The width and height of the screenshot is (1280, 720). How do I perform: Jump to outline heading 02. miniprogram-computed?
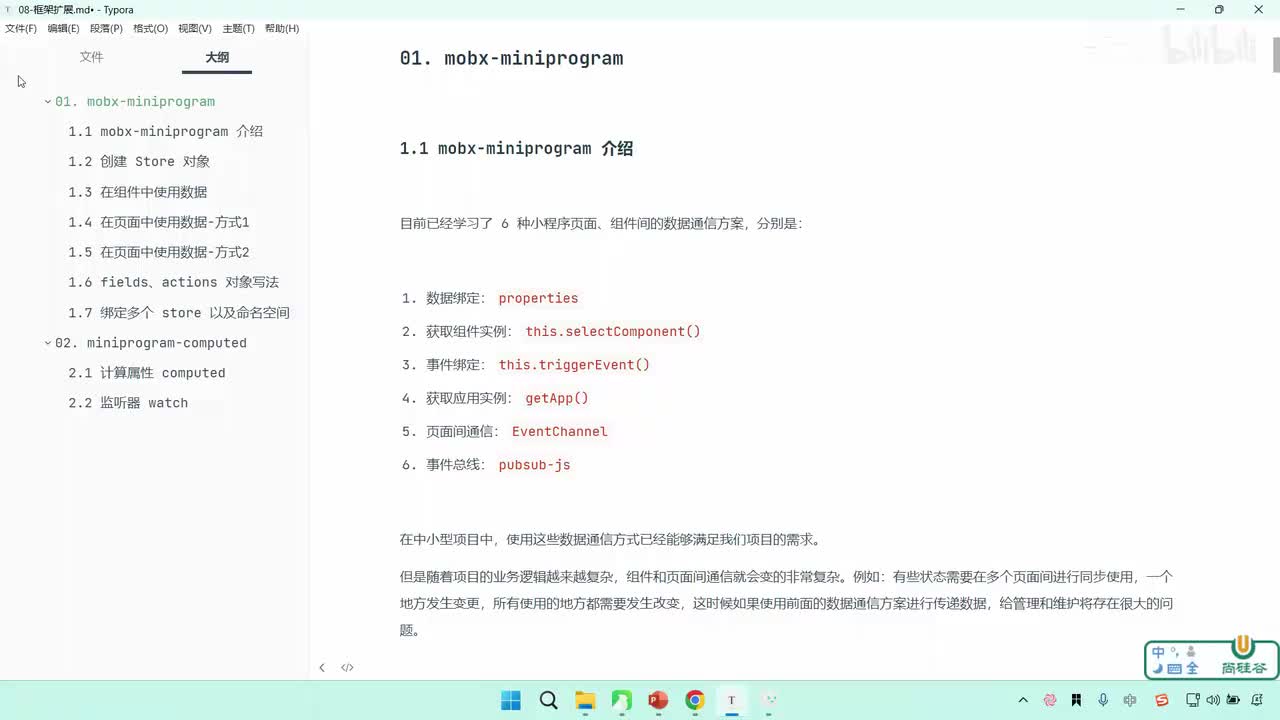click(151, 343)
